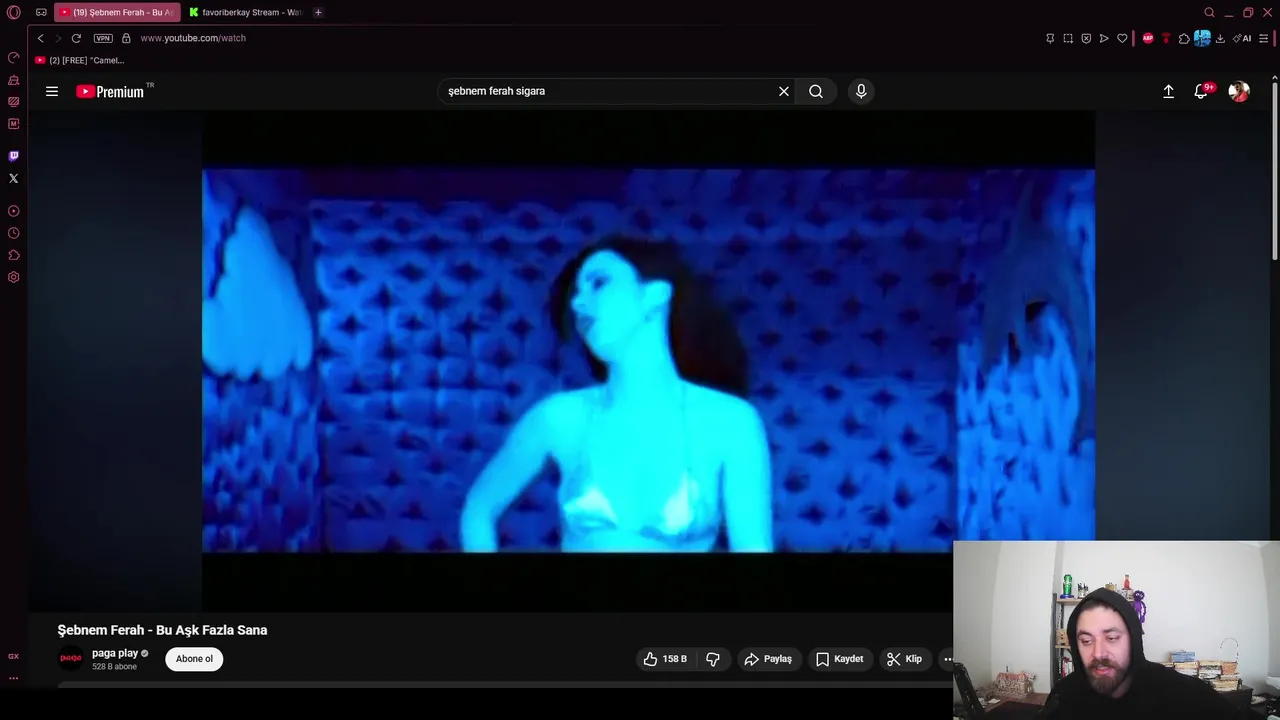Open Easy Setup sliders menu
The image size is (1280, 720).
pos(1264,38)
